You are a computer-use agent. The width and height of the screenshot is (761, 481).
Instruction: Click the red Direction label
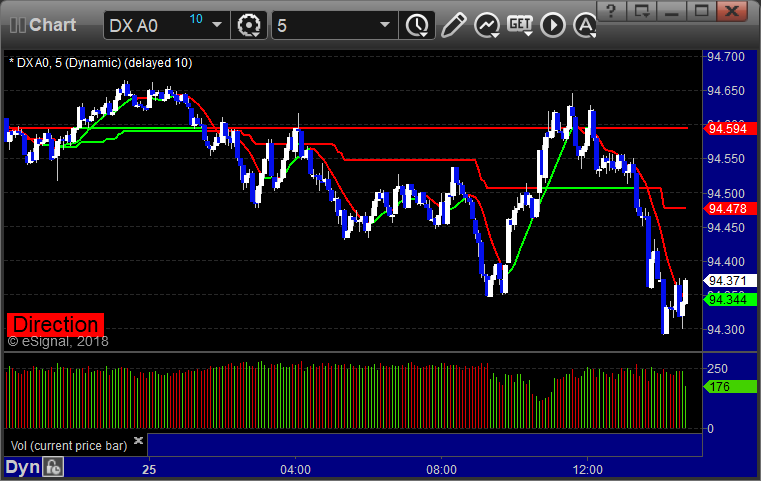point(55,324)
